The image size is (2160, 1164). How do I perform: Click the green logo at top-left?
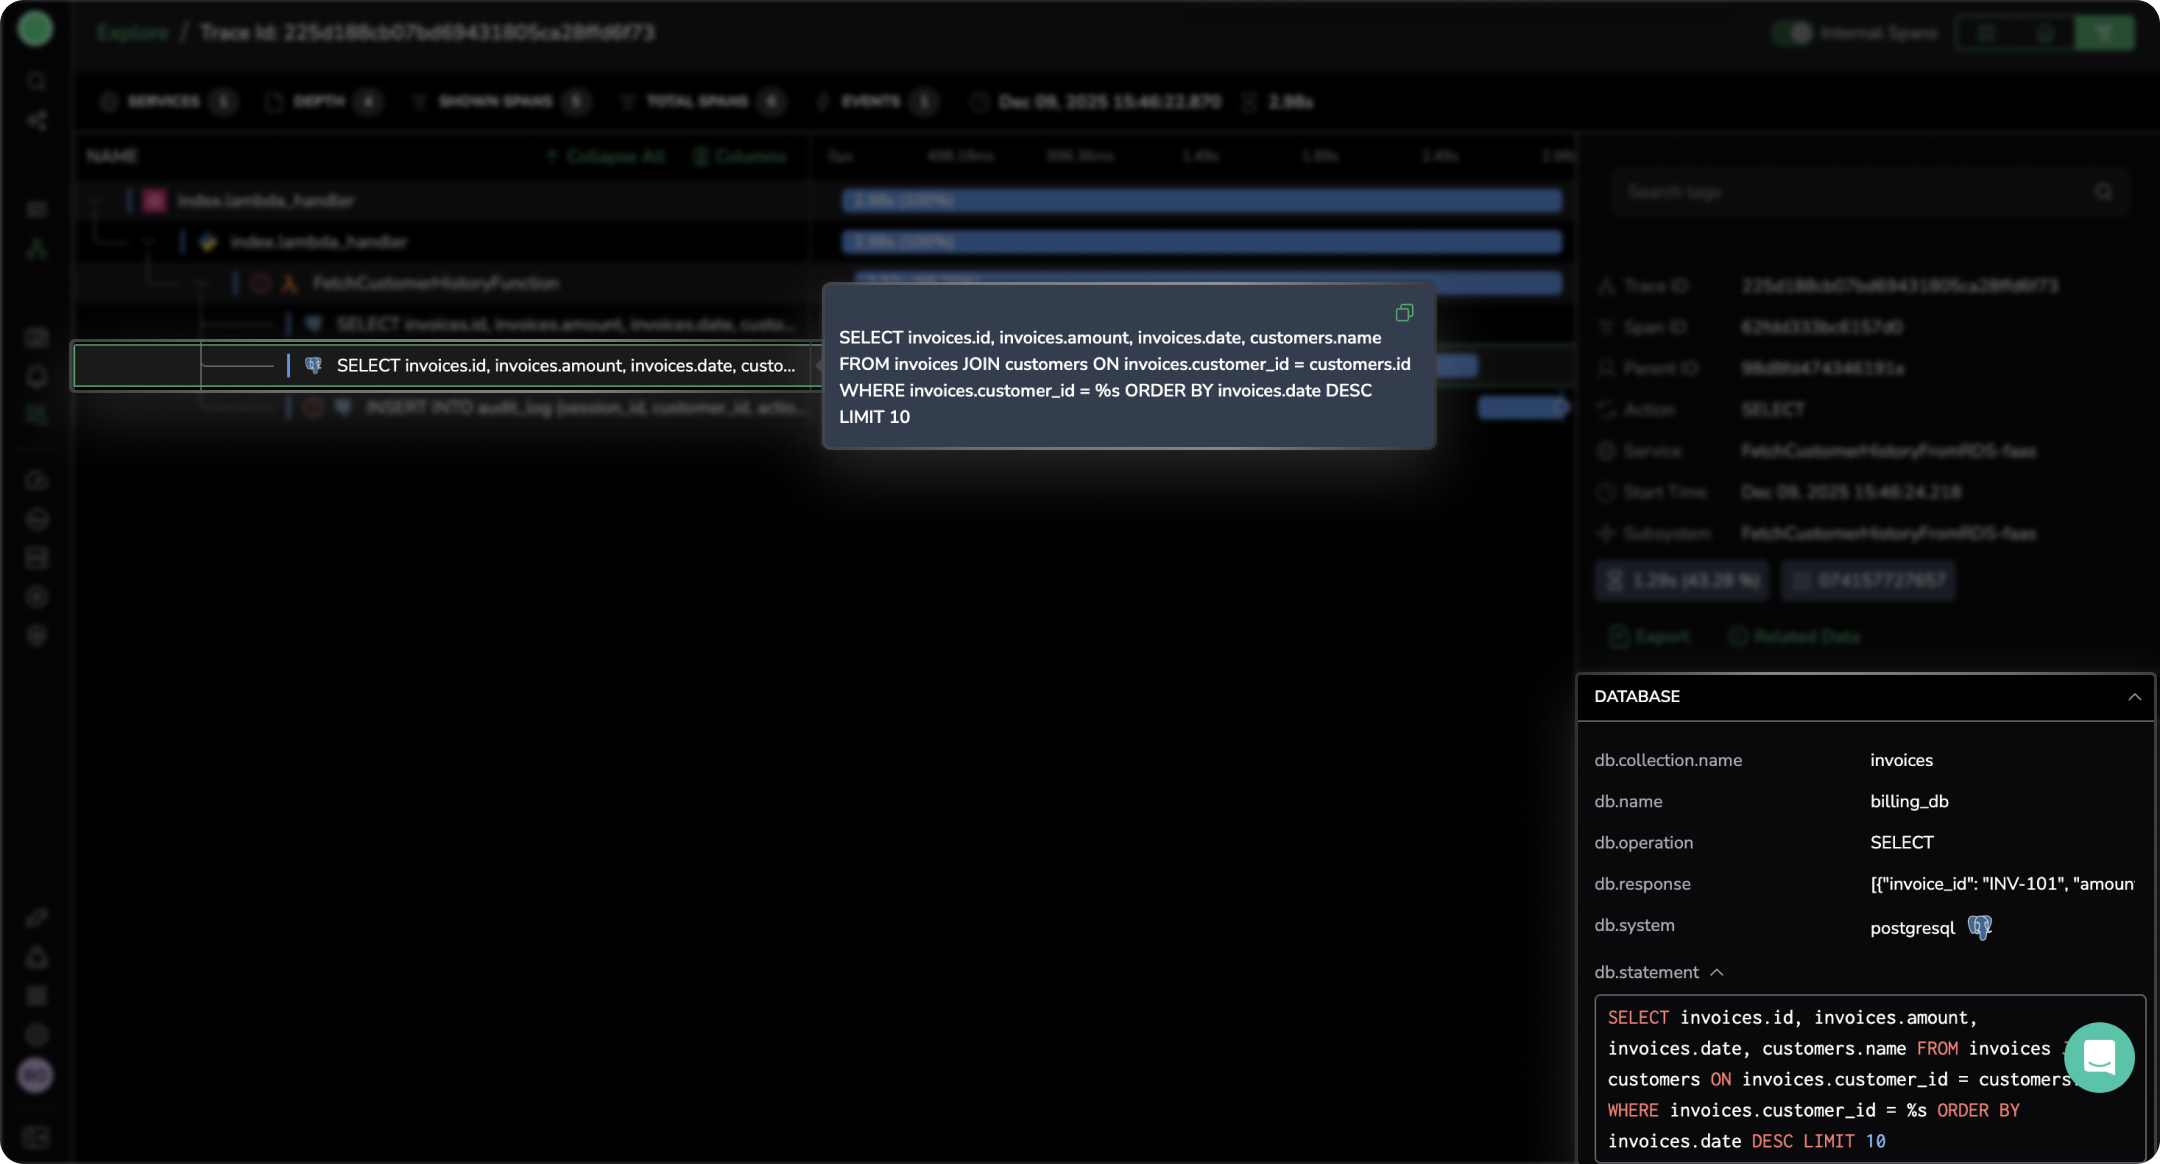[35, 29]
